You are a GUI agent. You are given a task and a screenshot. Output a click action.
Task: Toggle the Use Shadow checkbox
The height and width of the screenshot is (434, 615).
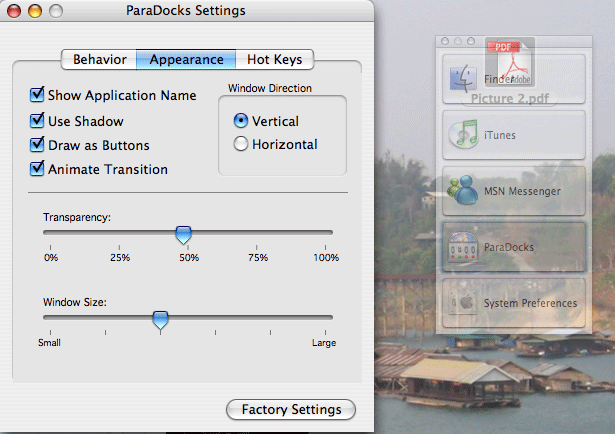[37, 121]
